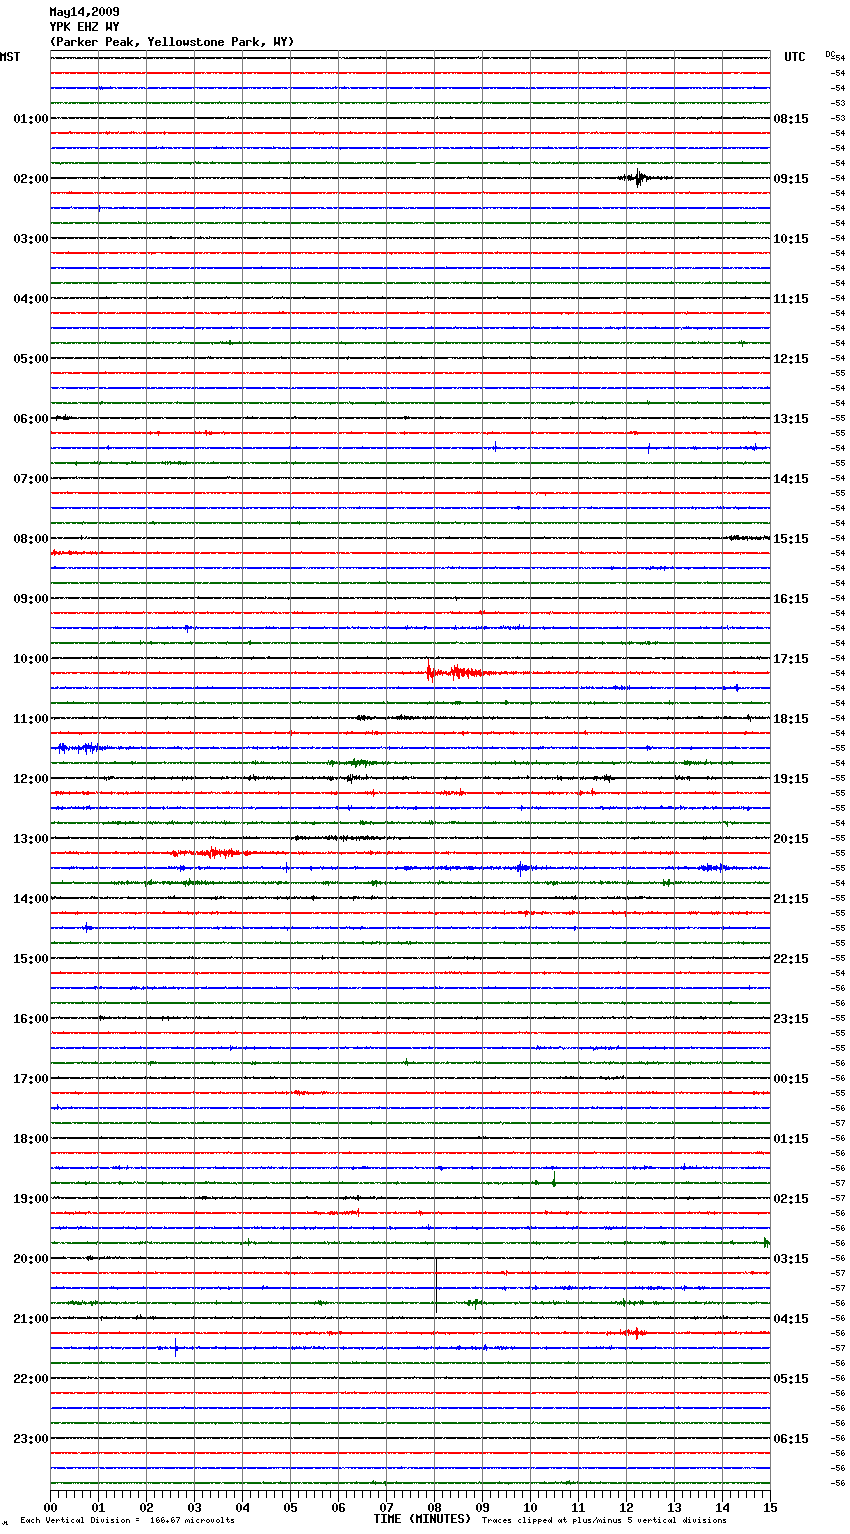This screenshot has height=1534, width=850.
Task: Click the 10 minute tick label on the axis
Action: tap(530, 1507)
